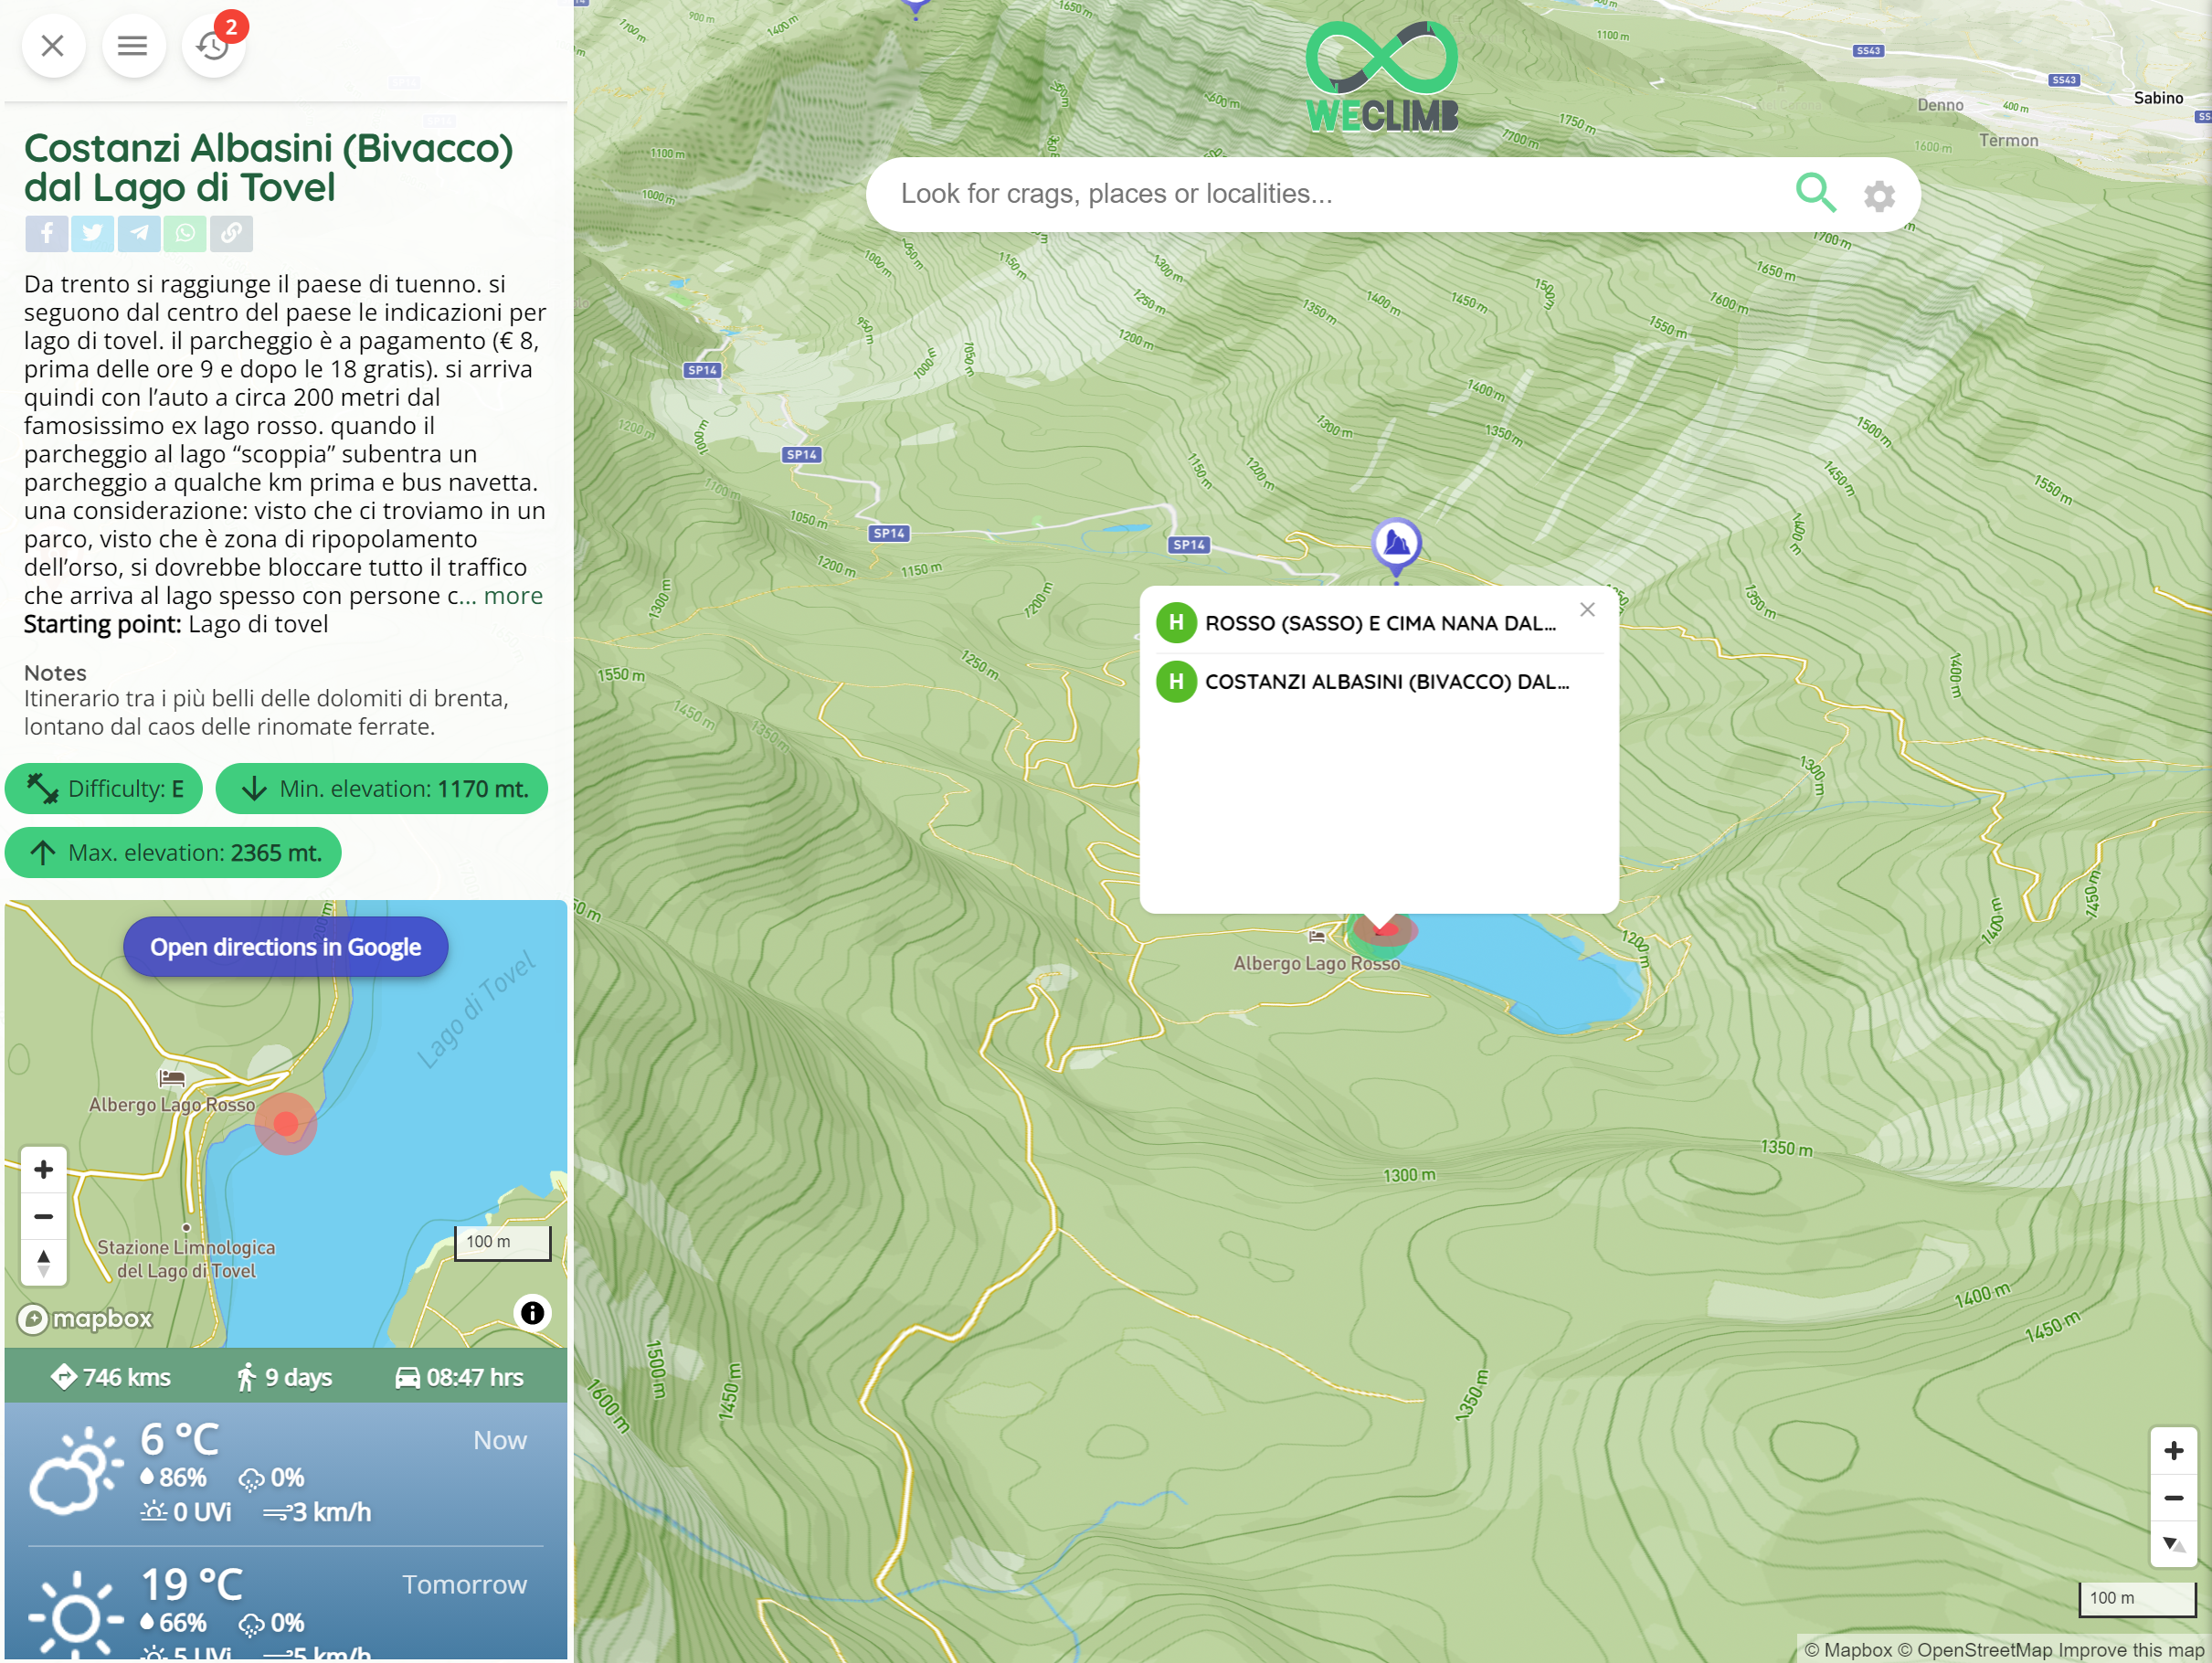Click the WhatsApp share icon
The height and width of the screenshot is (1663, 2212).
(x=185, y=233)
